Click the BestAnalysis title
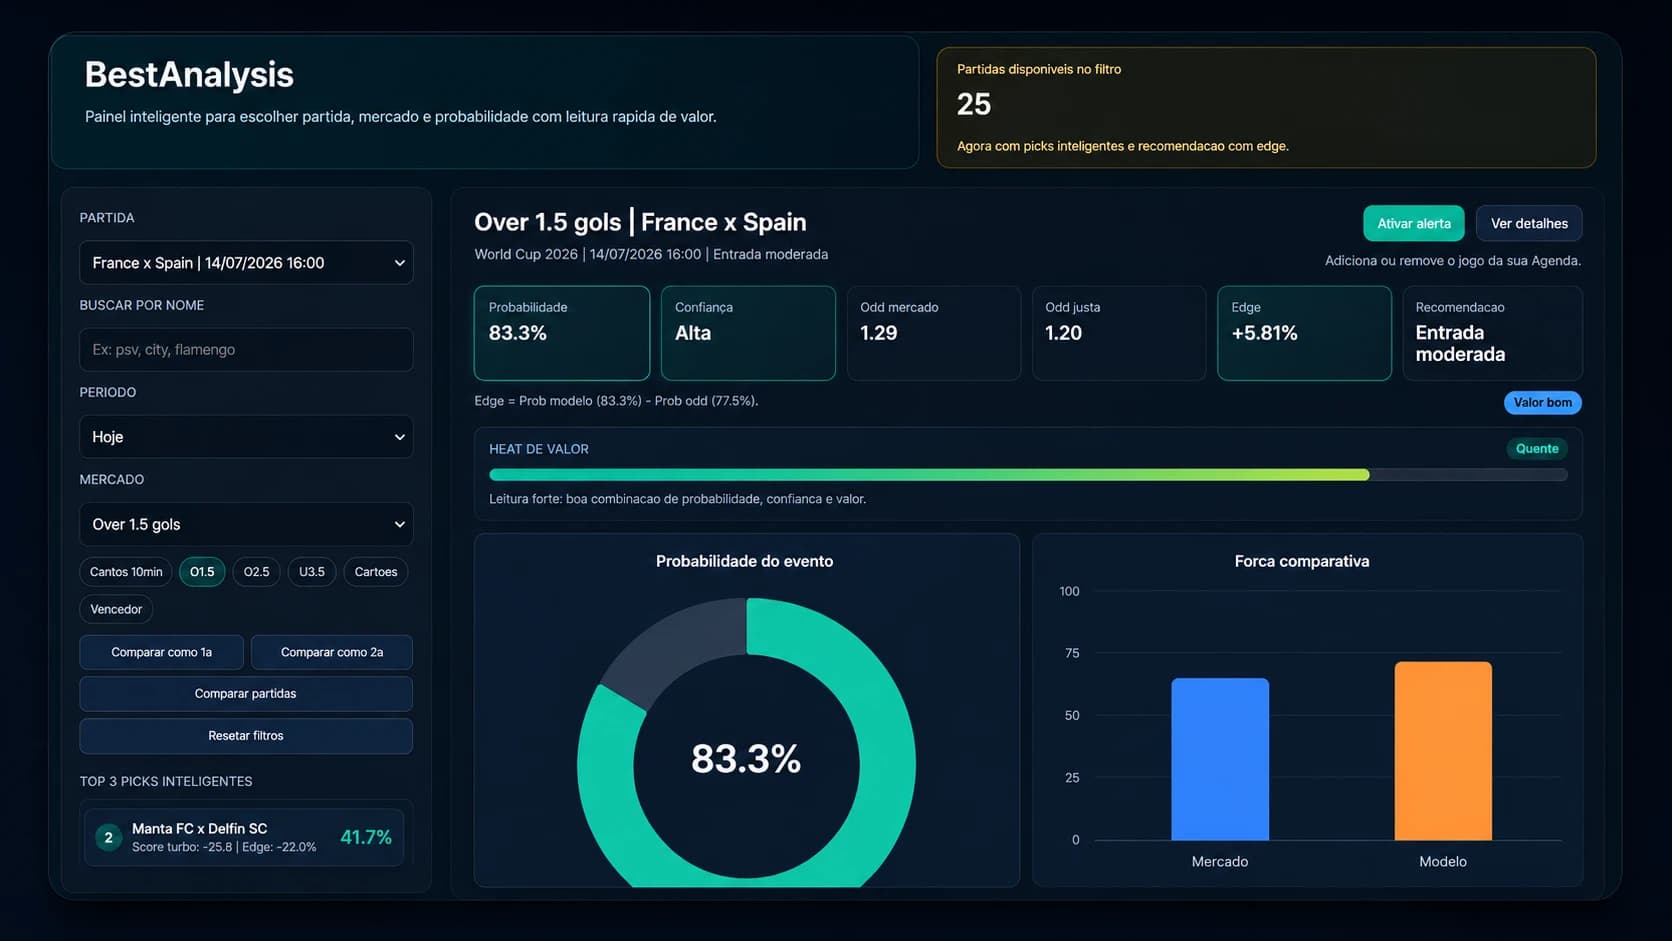 coord(189,74)
